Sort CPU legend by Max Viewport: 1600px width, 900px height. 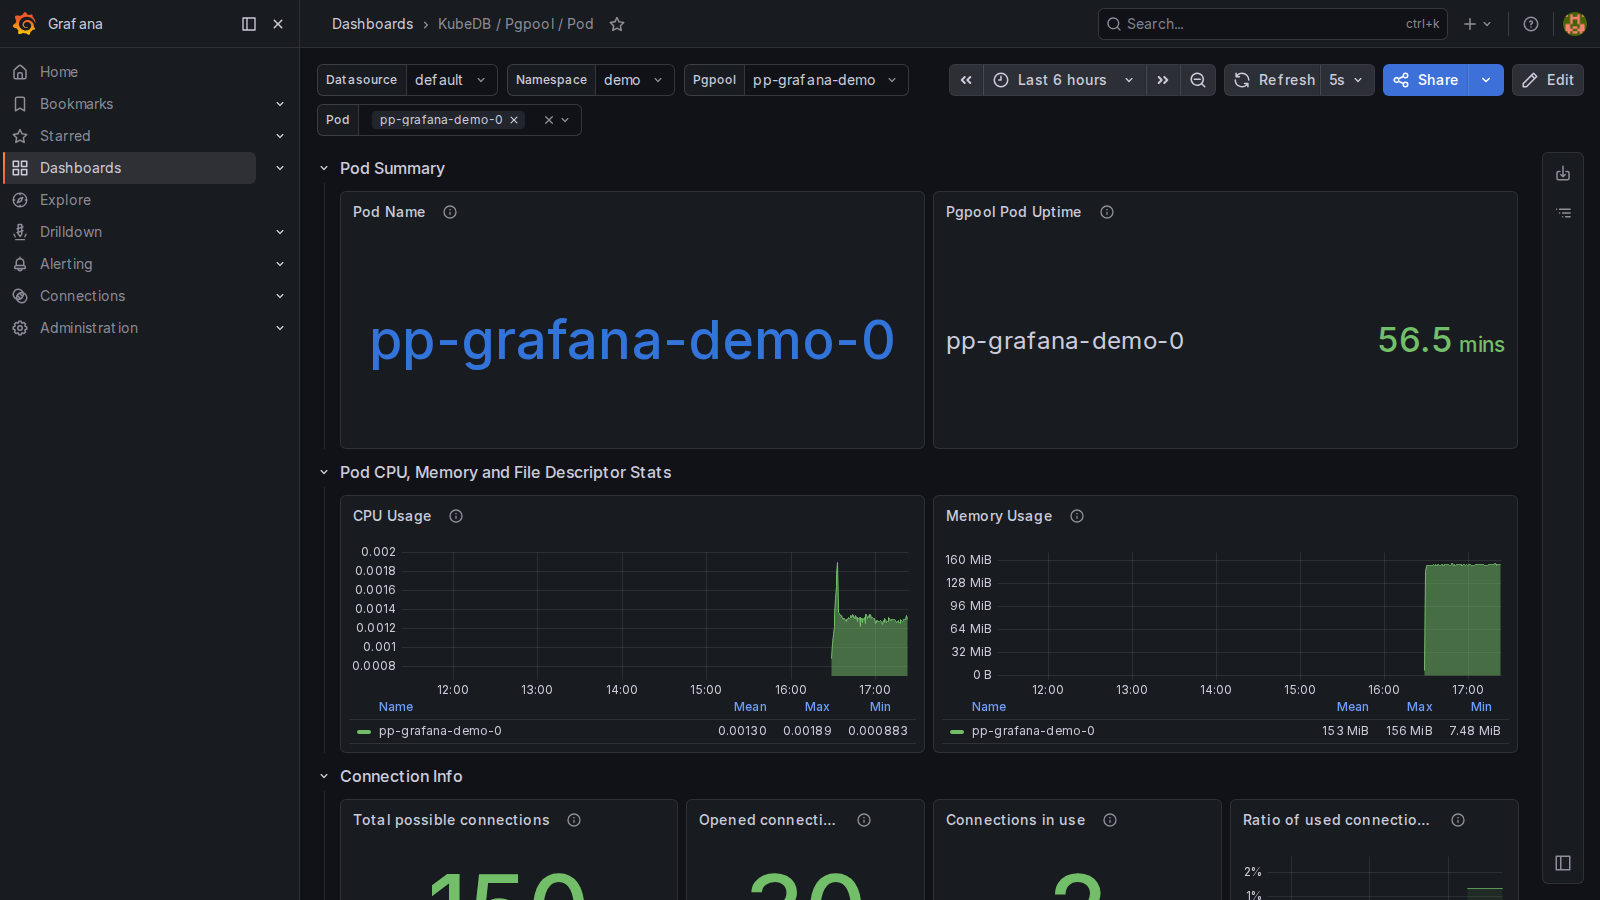point(817,707)
